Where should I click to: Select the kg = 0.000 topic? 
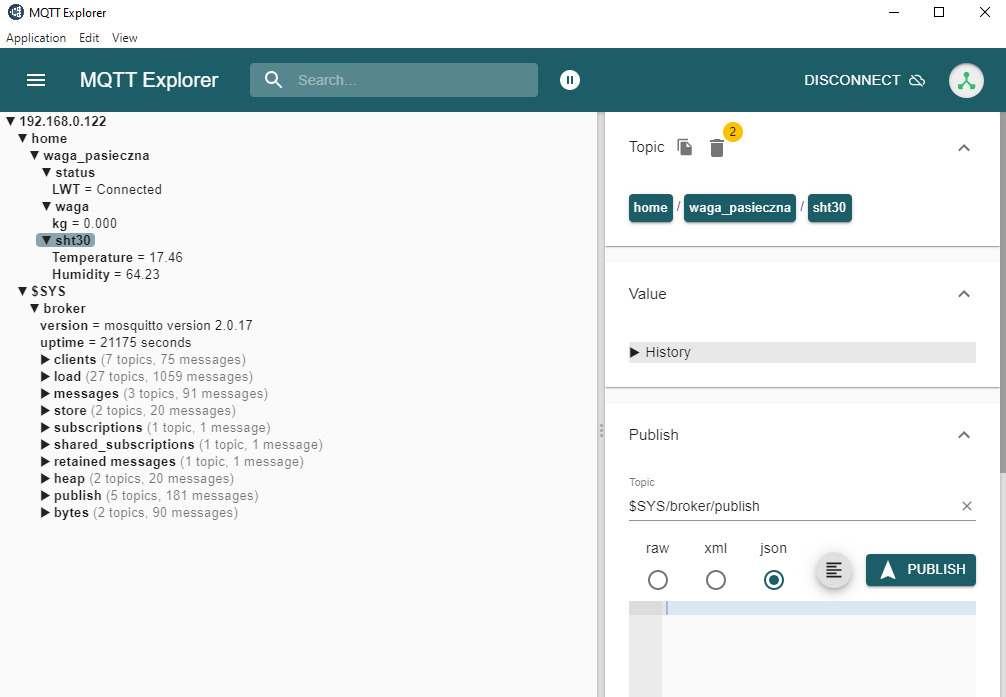point(84,223)
